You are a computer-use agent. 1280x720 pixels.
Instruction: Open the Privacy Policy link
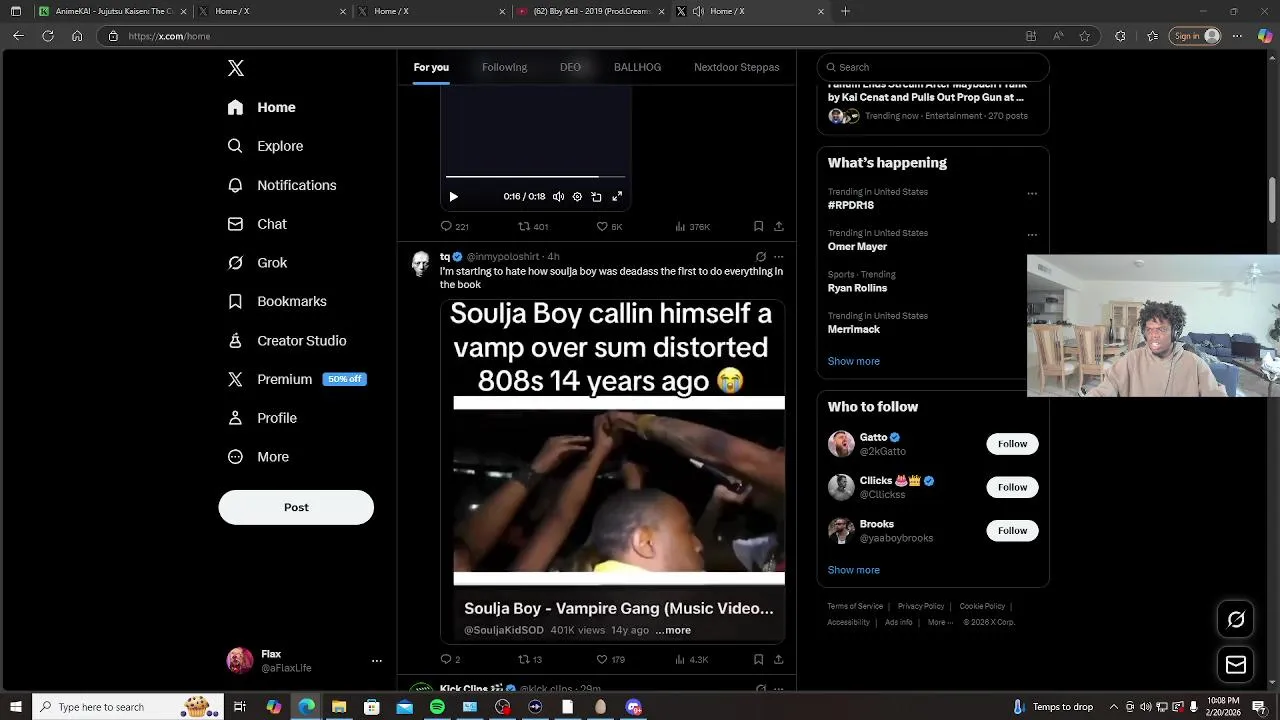coord(921,606)
